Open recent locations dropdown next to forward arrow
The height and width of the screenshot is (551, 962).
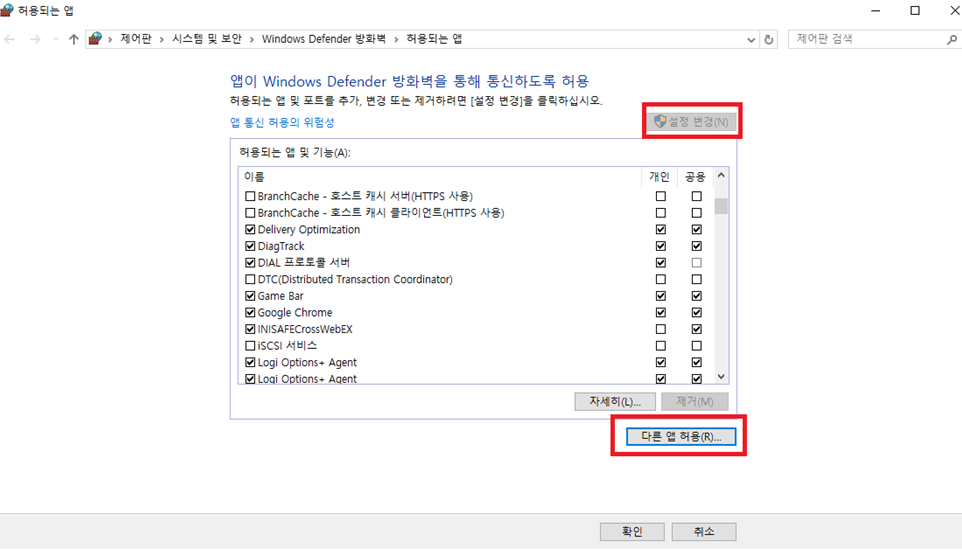(x=56, y=39)
